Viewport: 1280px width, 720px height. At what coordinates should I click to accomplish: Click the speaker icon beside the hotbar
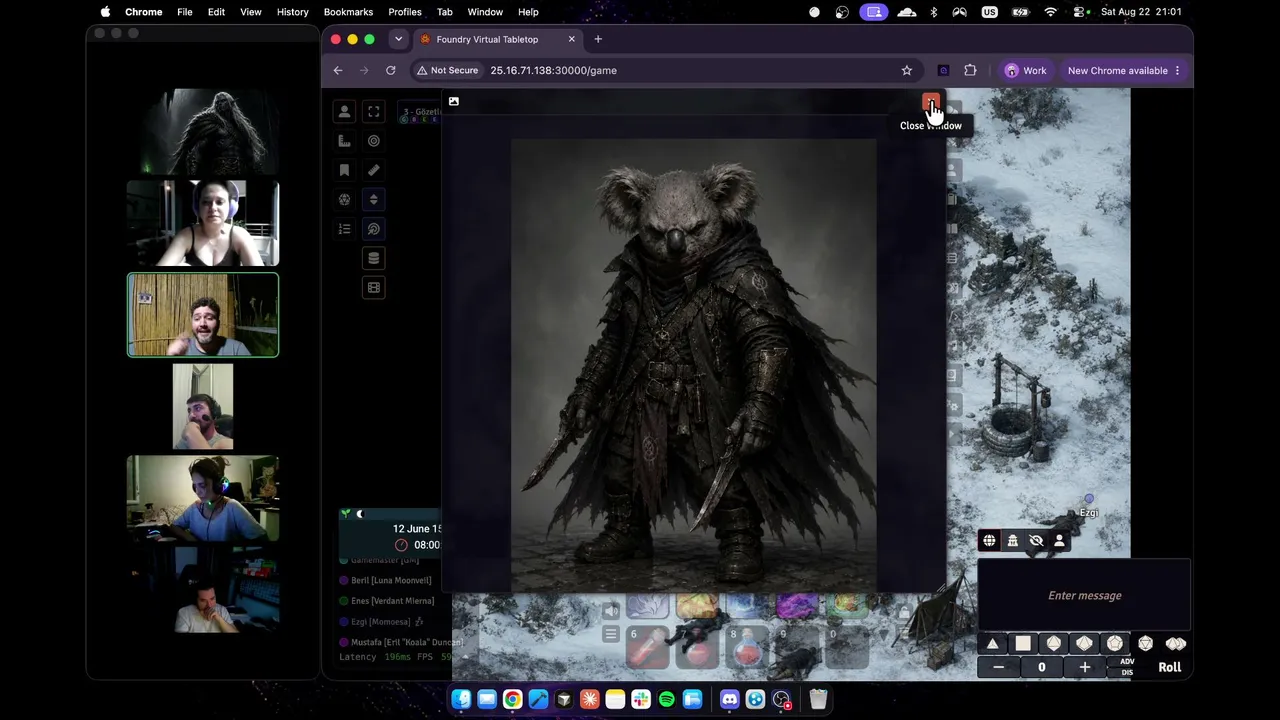[x=611, y=609]
